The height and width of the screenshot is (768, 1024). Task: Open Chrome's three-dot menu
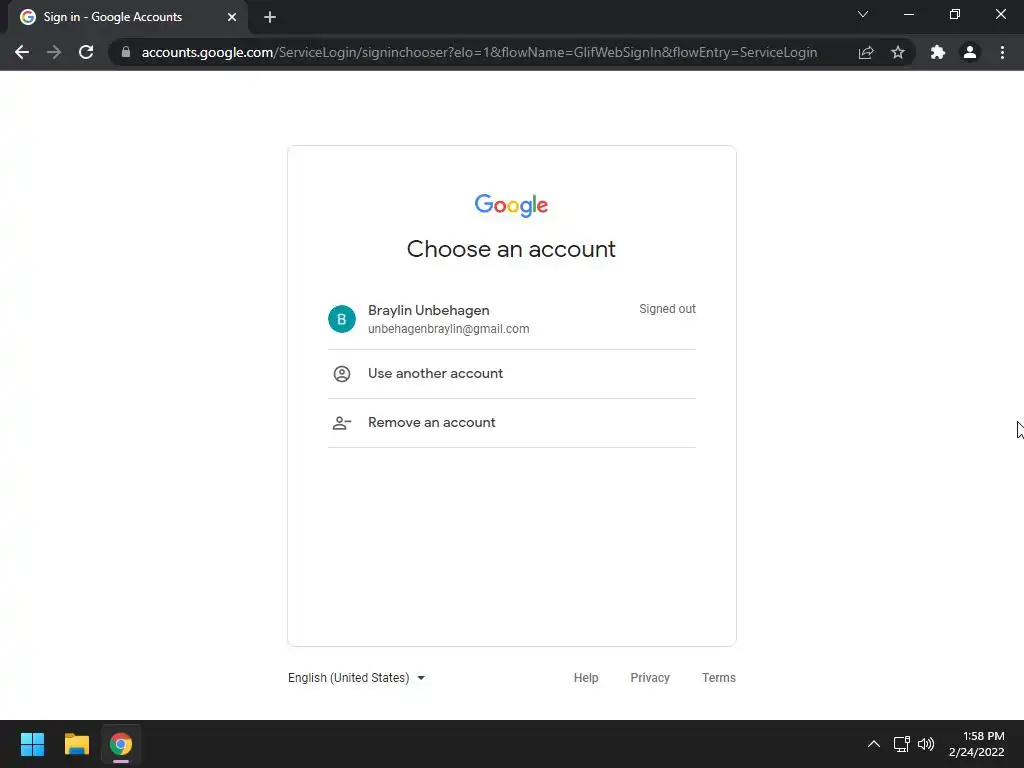click(1002, 52)
